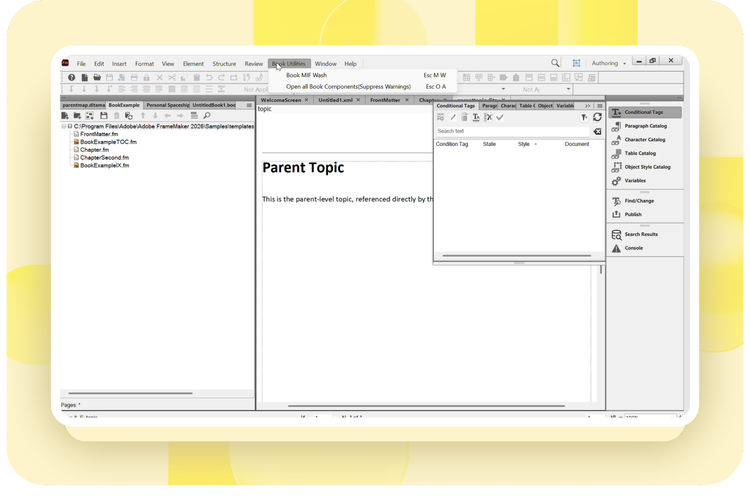Screen dimensions: 750x496
Task: Open Object Style Catalog from the right panel
Action: (645, 167)
